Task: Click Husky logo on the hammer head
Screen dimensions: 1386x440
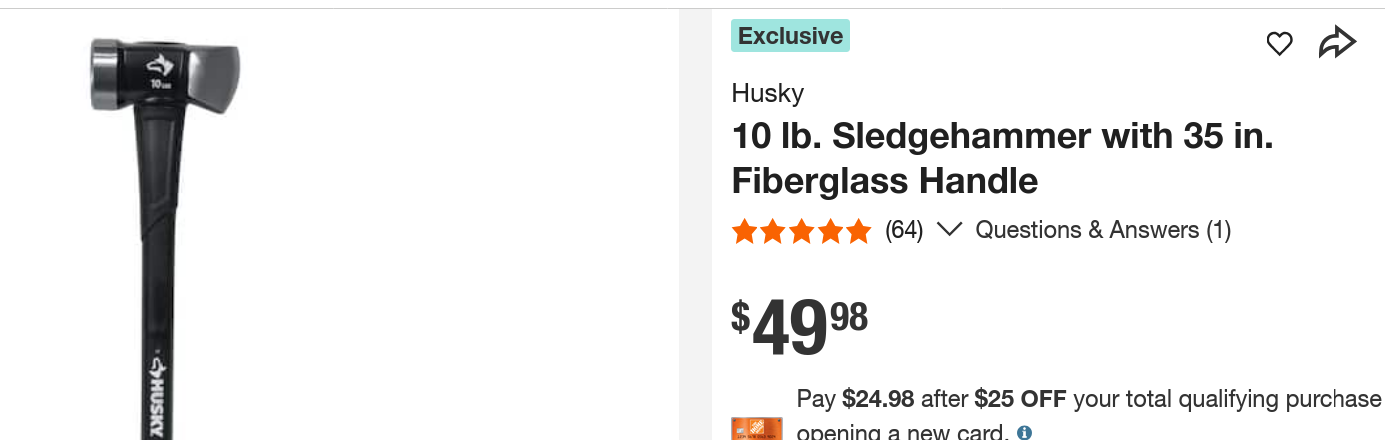Action: click(160, 67)
